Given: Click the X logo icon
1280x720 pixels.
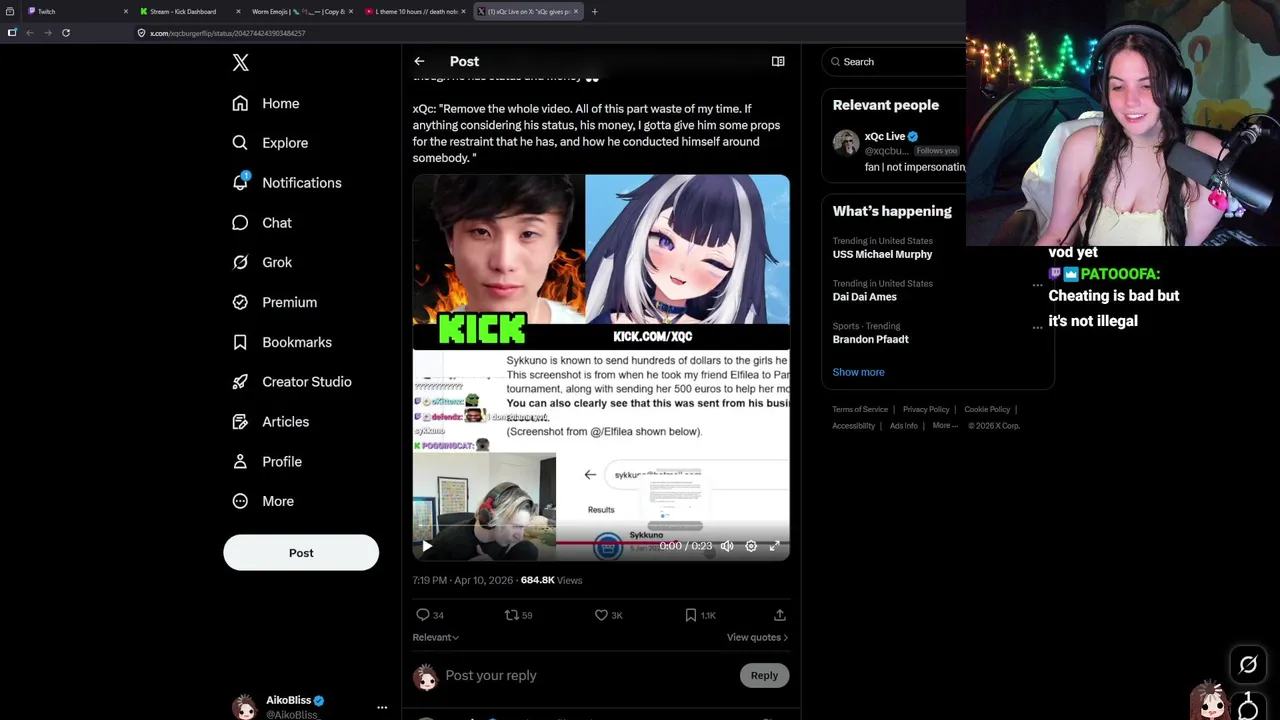Looking at the screenshot, I should click(240, 63).
